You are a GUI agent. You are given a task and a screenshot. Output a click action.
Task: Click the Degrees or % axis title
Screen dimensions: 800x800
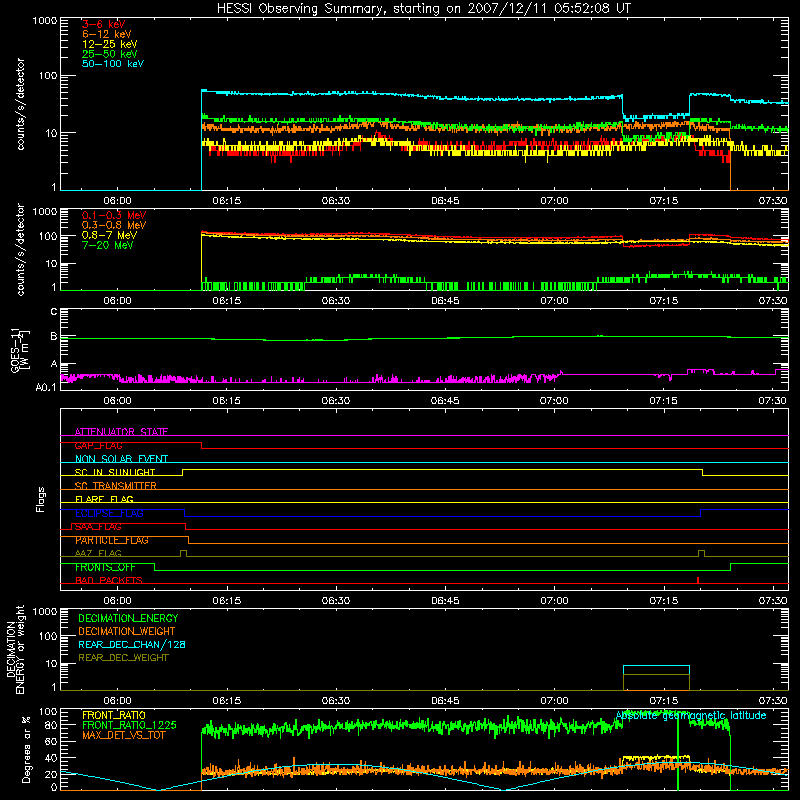point(26,749)
